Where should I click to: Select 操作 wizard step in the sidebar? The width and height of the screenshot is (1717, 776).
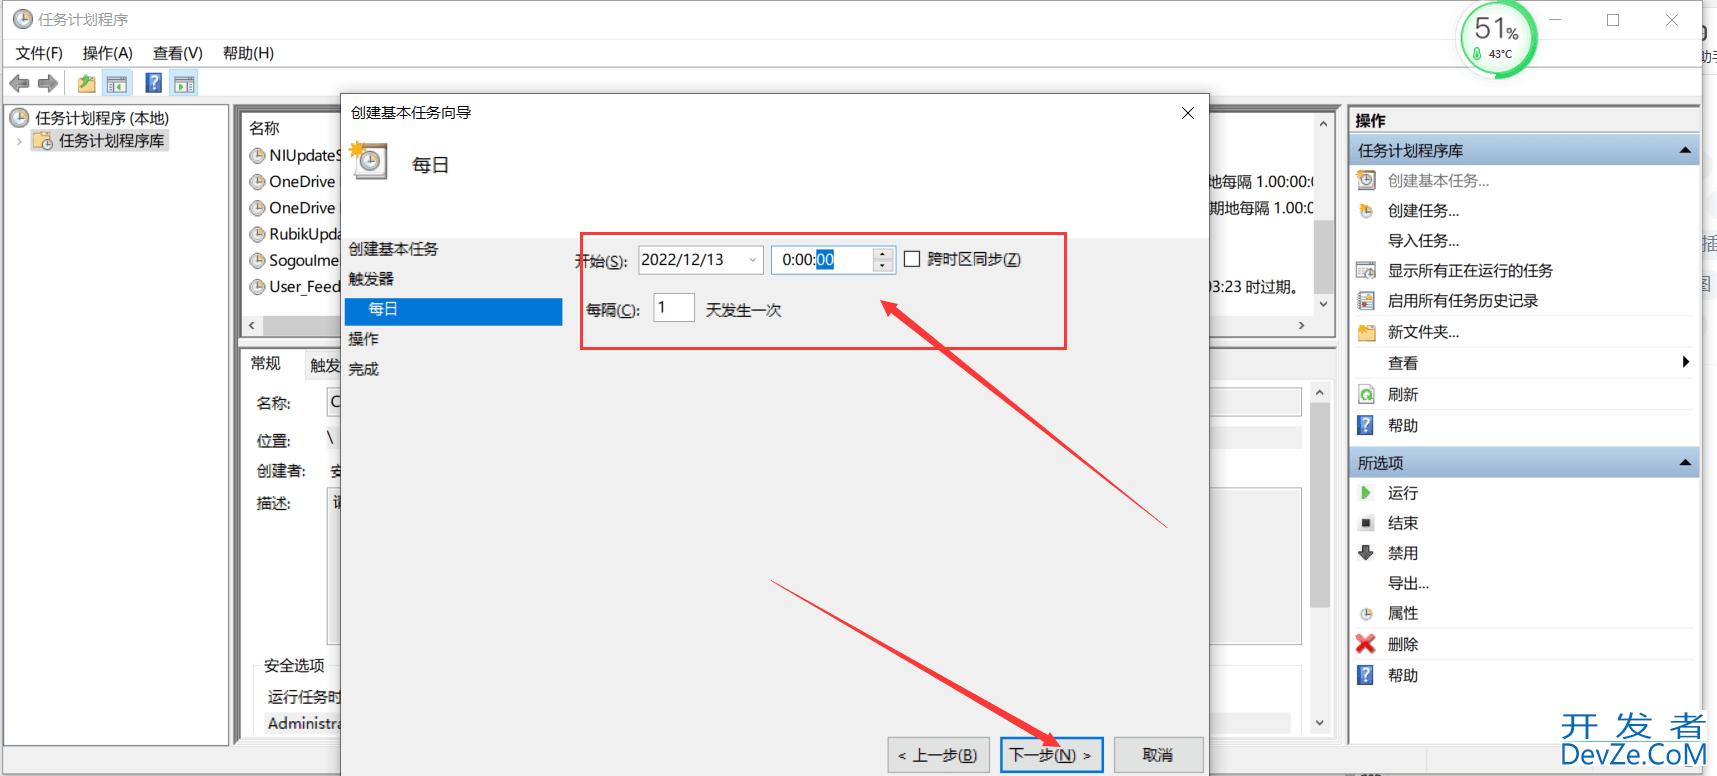coord(363,339)
